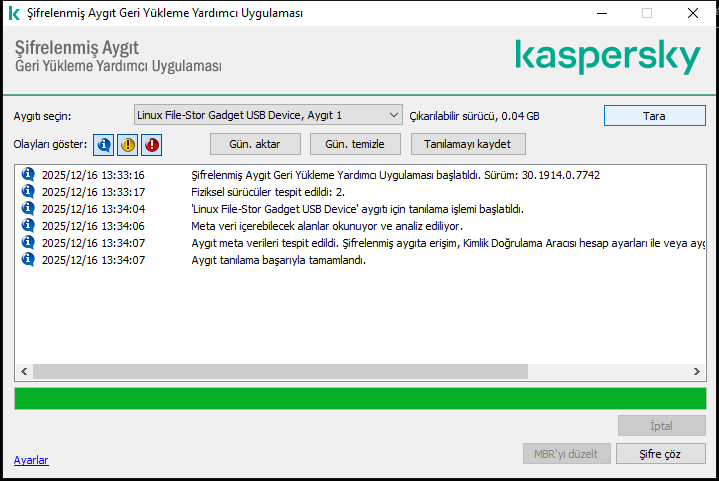
Task: Select 'Fiziksel sürücüler tespit edildi: 2.' message
Action: [x=268, y=192]
